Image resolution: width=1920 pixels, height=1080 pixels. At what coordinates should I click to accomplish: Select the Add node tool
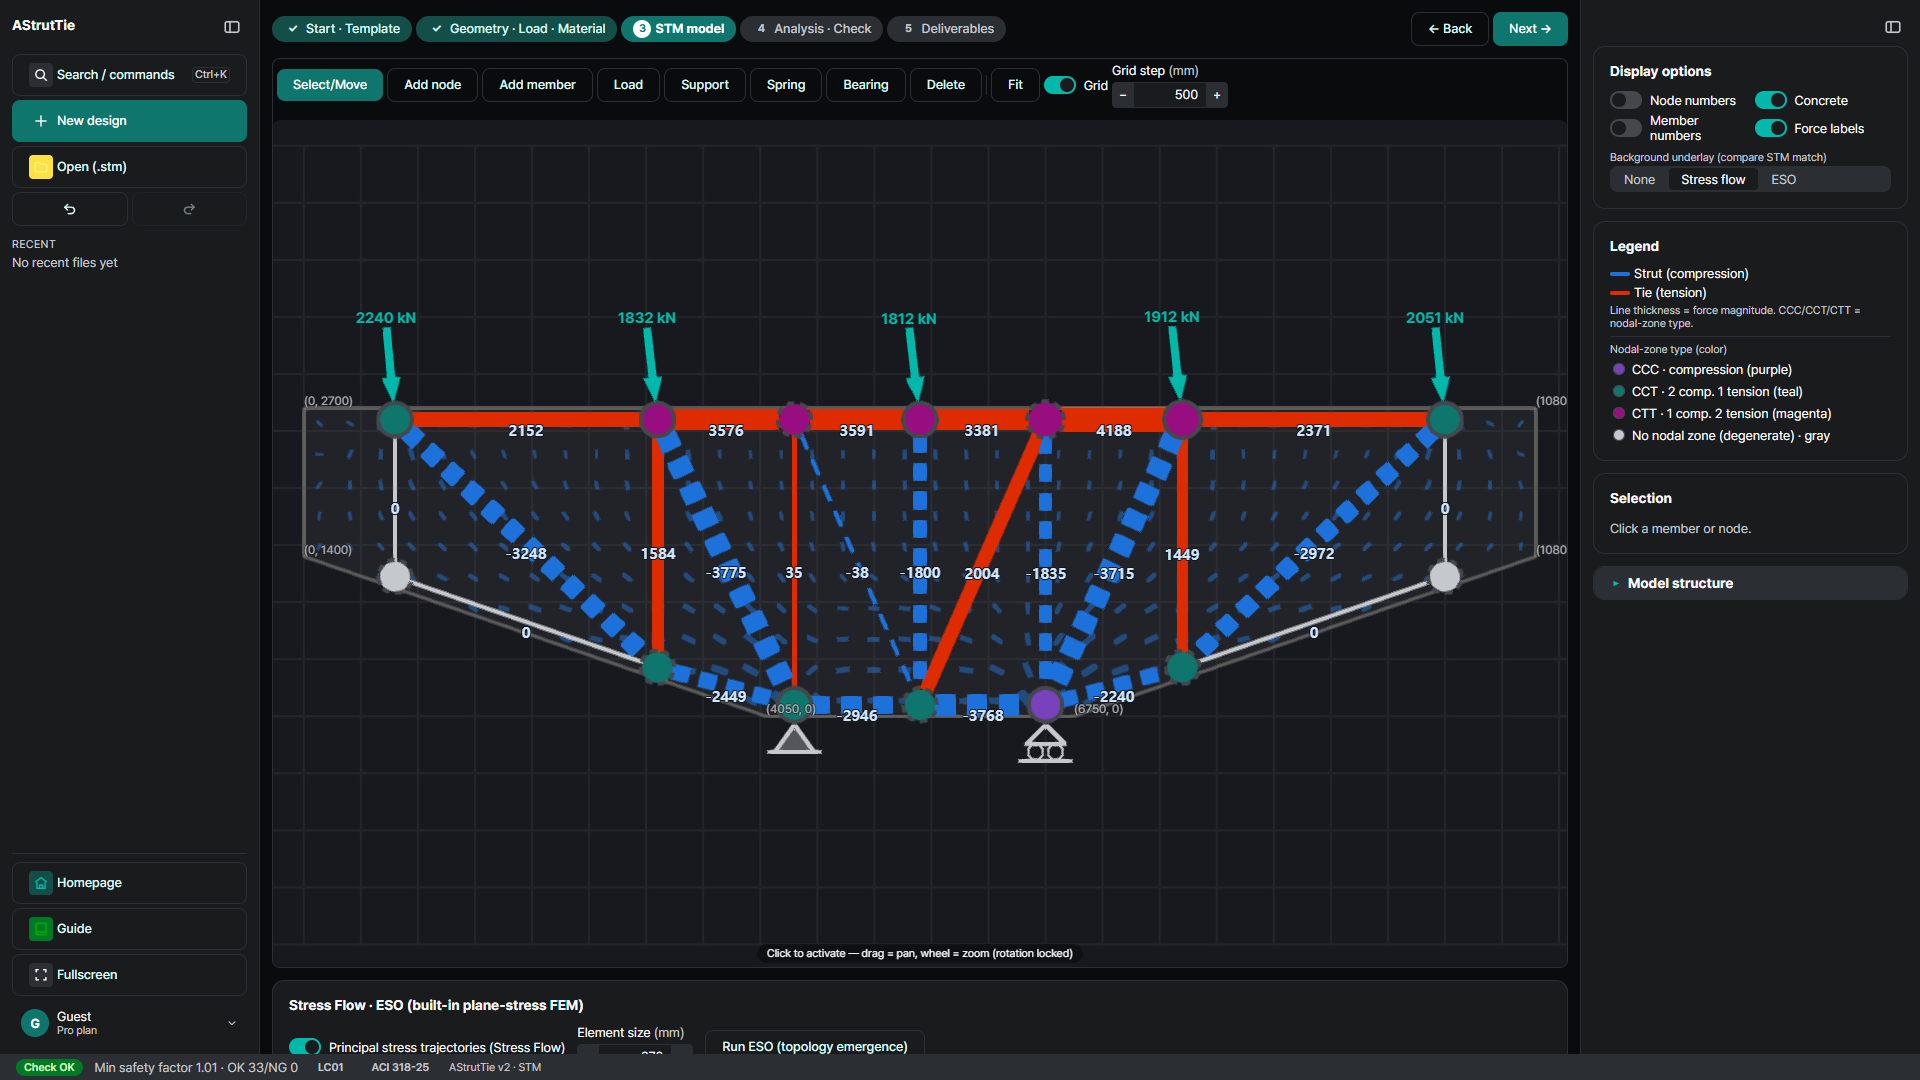433,85
